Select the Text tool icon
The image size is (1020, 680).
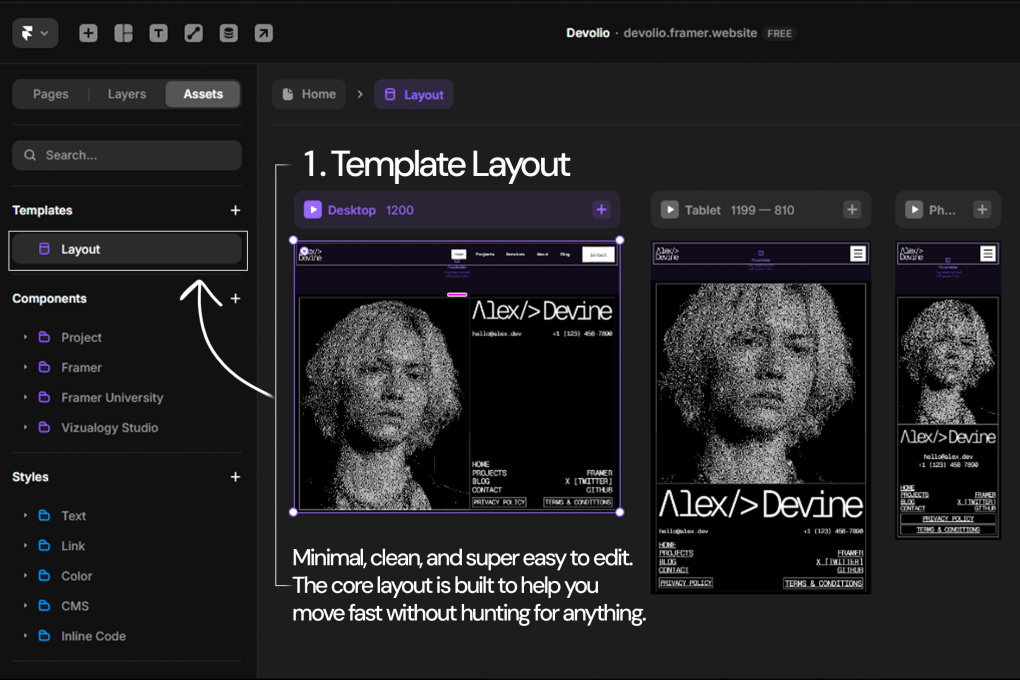(x=158, y=33)
